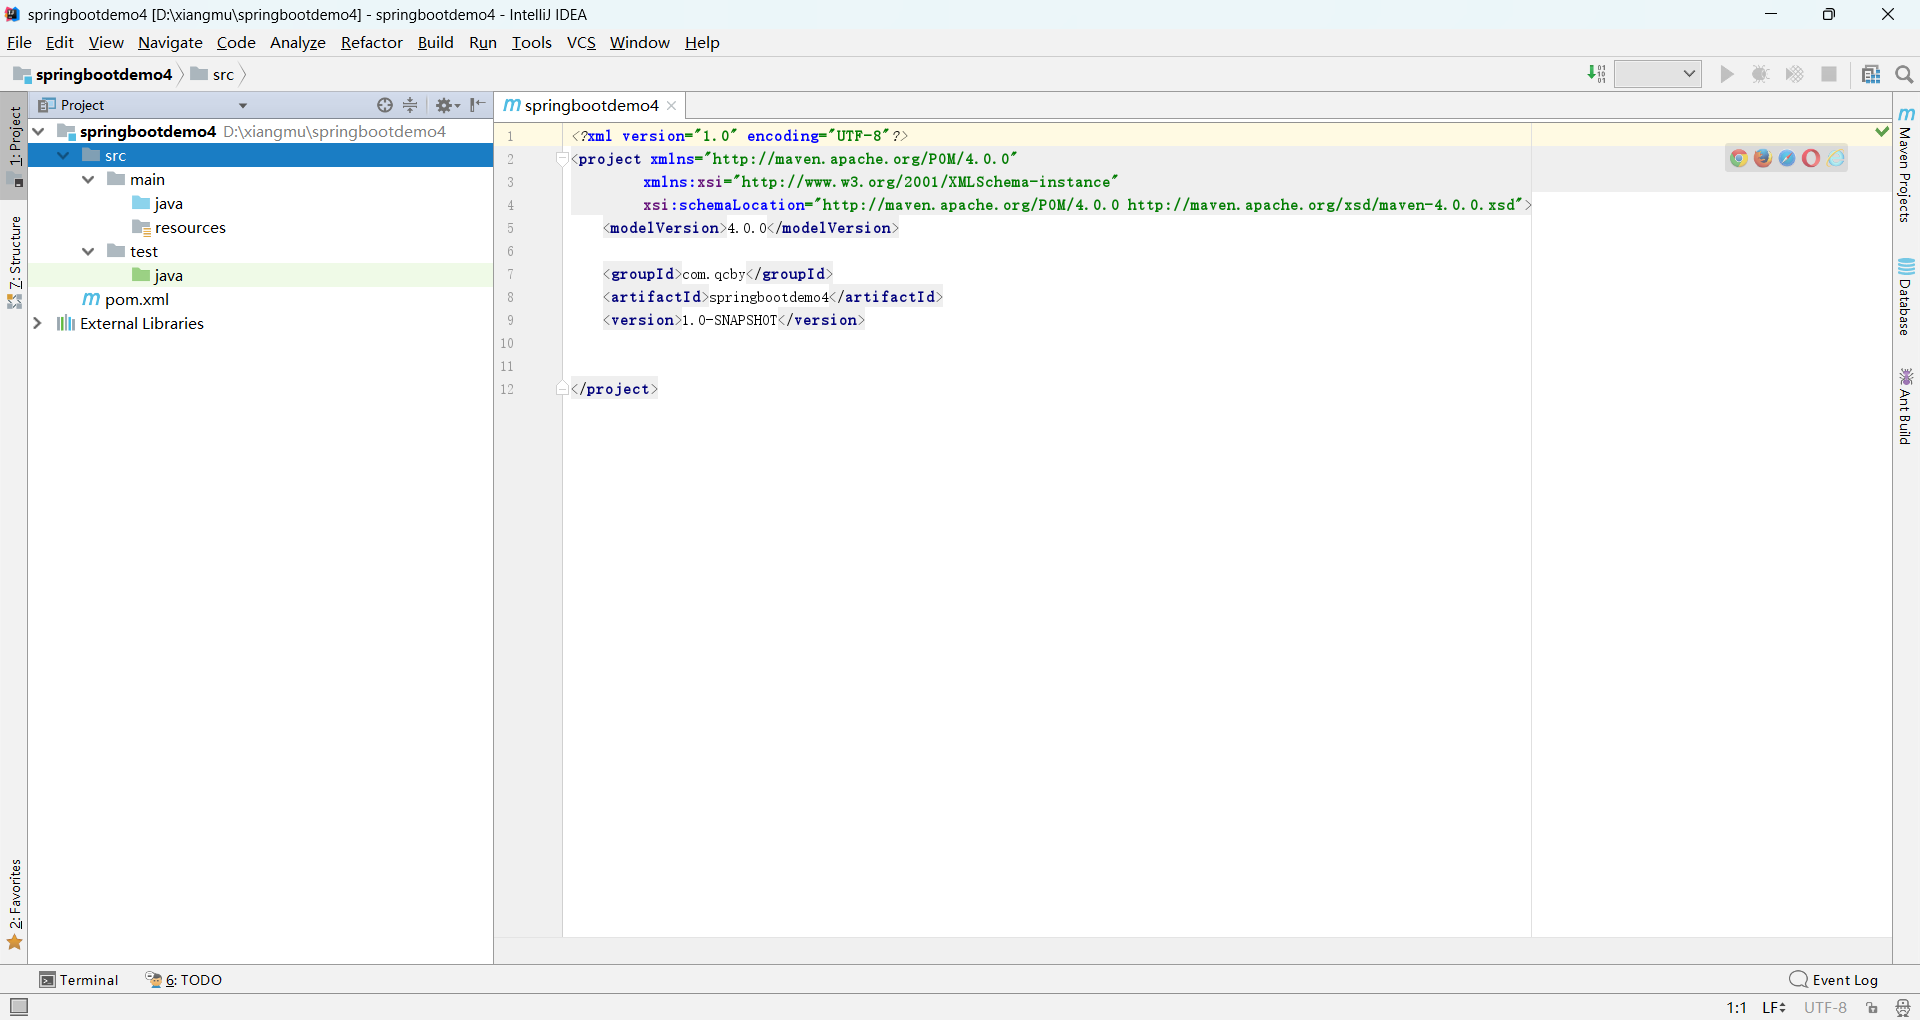The height and width of the screenshot is (1020, 1920).
Task: Open pom.xml in Firefox browser icon
Action: [1763, 158]
